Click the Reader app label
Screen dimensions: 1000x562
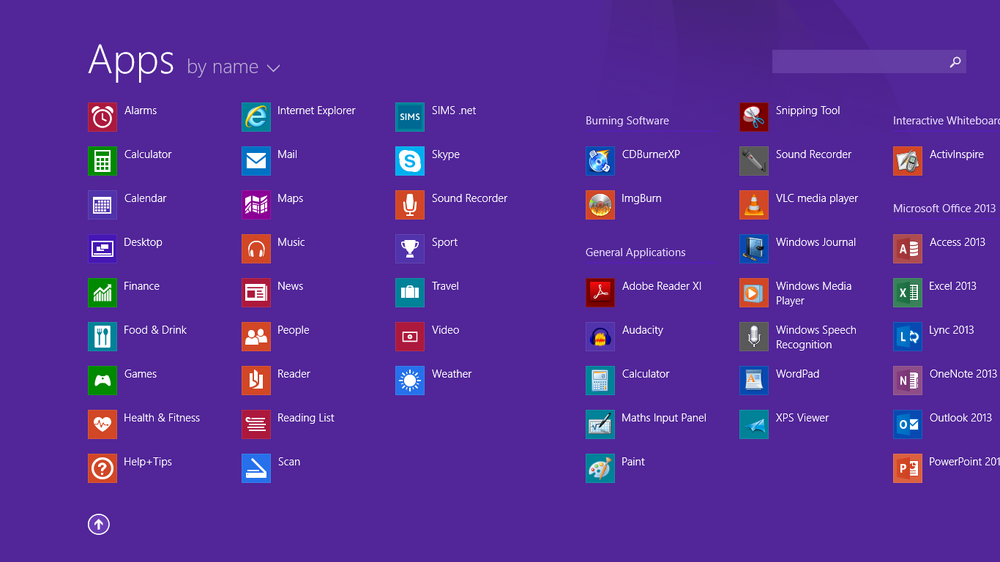(x=293, y=374)
